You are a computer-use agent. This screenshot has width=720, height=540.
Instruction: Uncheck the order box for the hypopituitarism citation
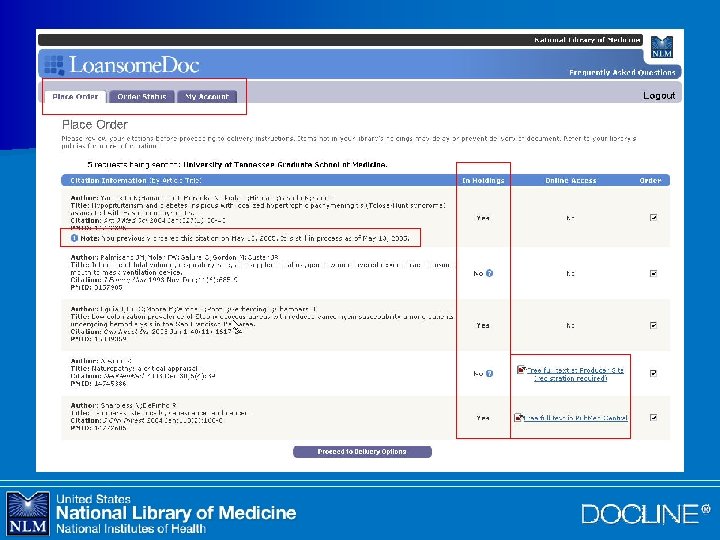click(653, 218)
